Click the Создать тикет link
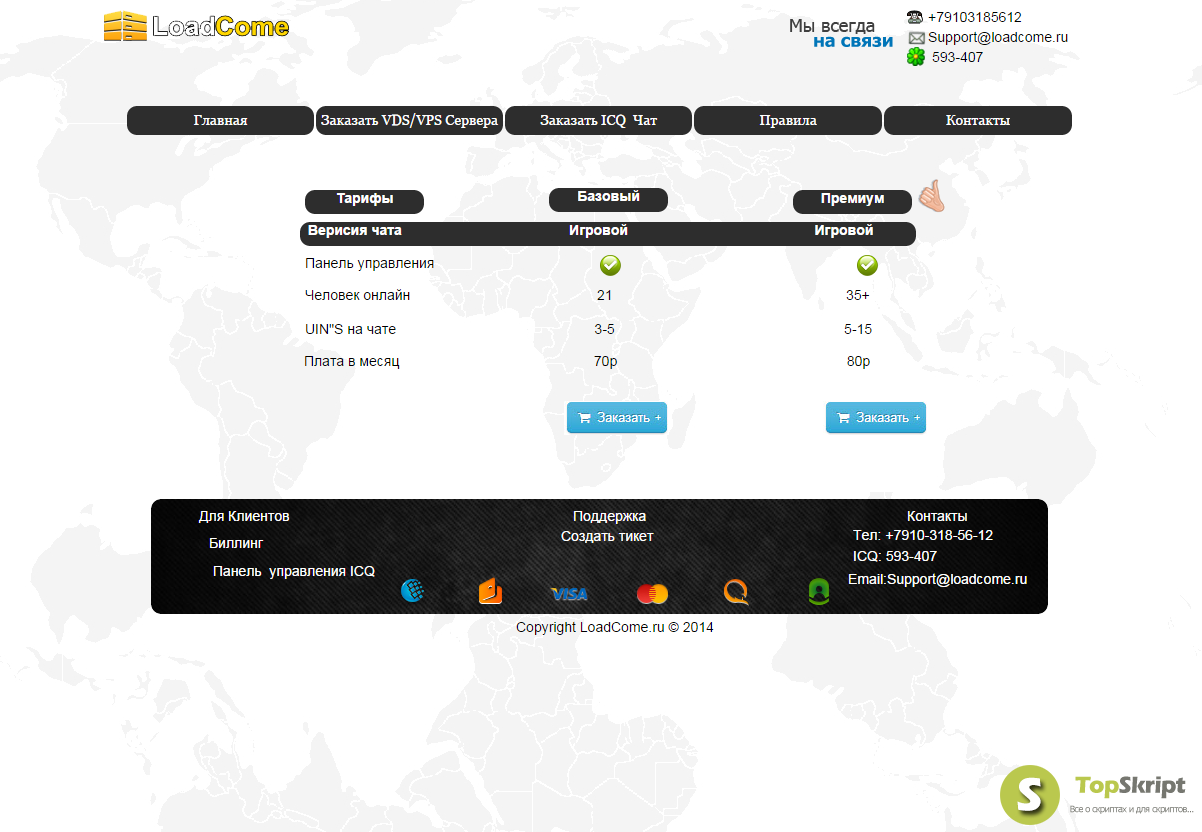Viewport: 1202px width, 832px height. point(607,536)
